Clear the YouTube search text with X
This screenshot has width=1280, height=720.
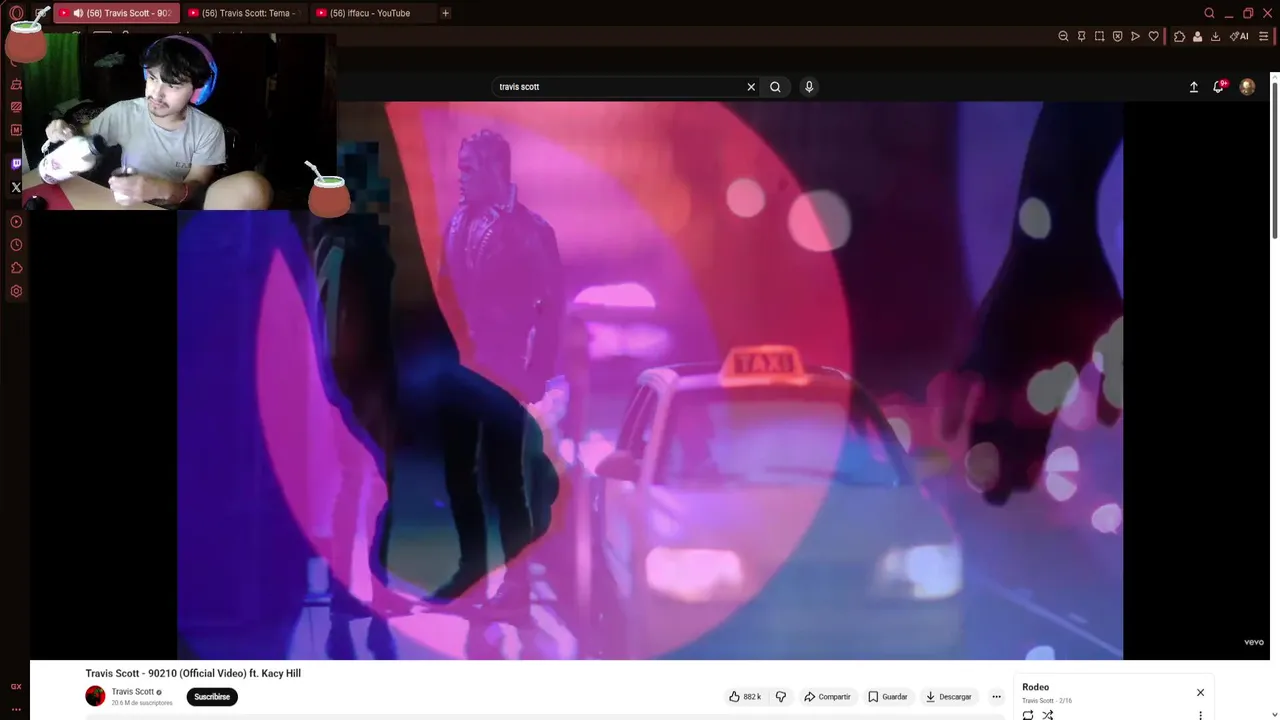point(751,87)
